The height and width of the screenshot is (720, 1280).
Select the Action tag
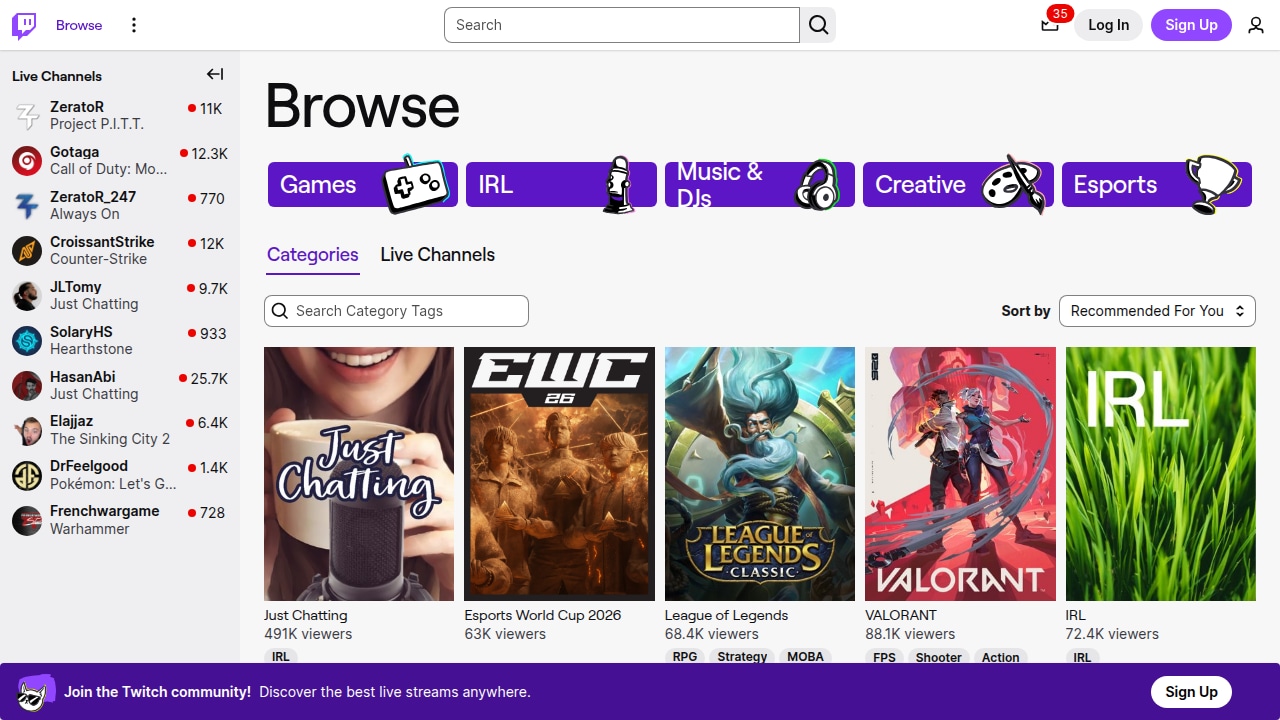1000,657
